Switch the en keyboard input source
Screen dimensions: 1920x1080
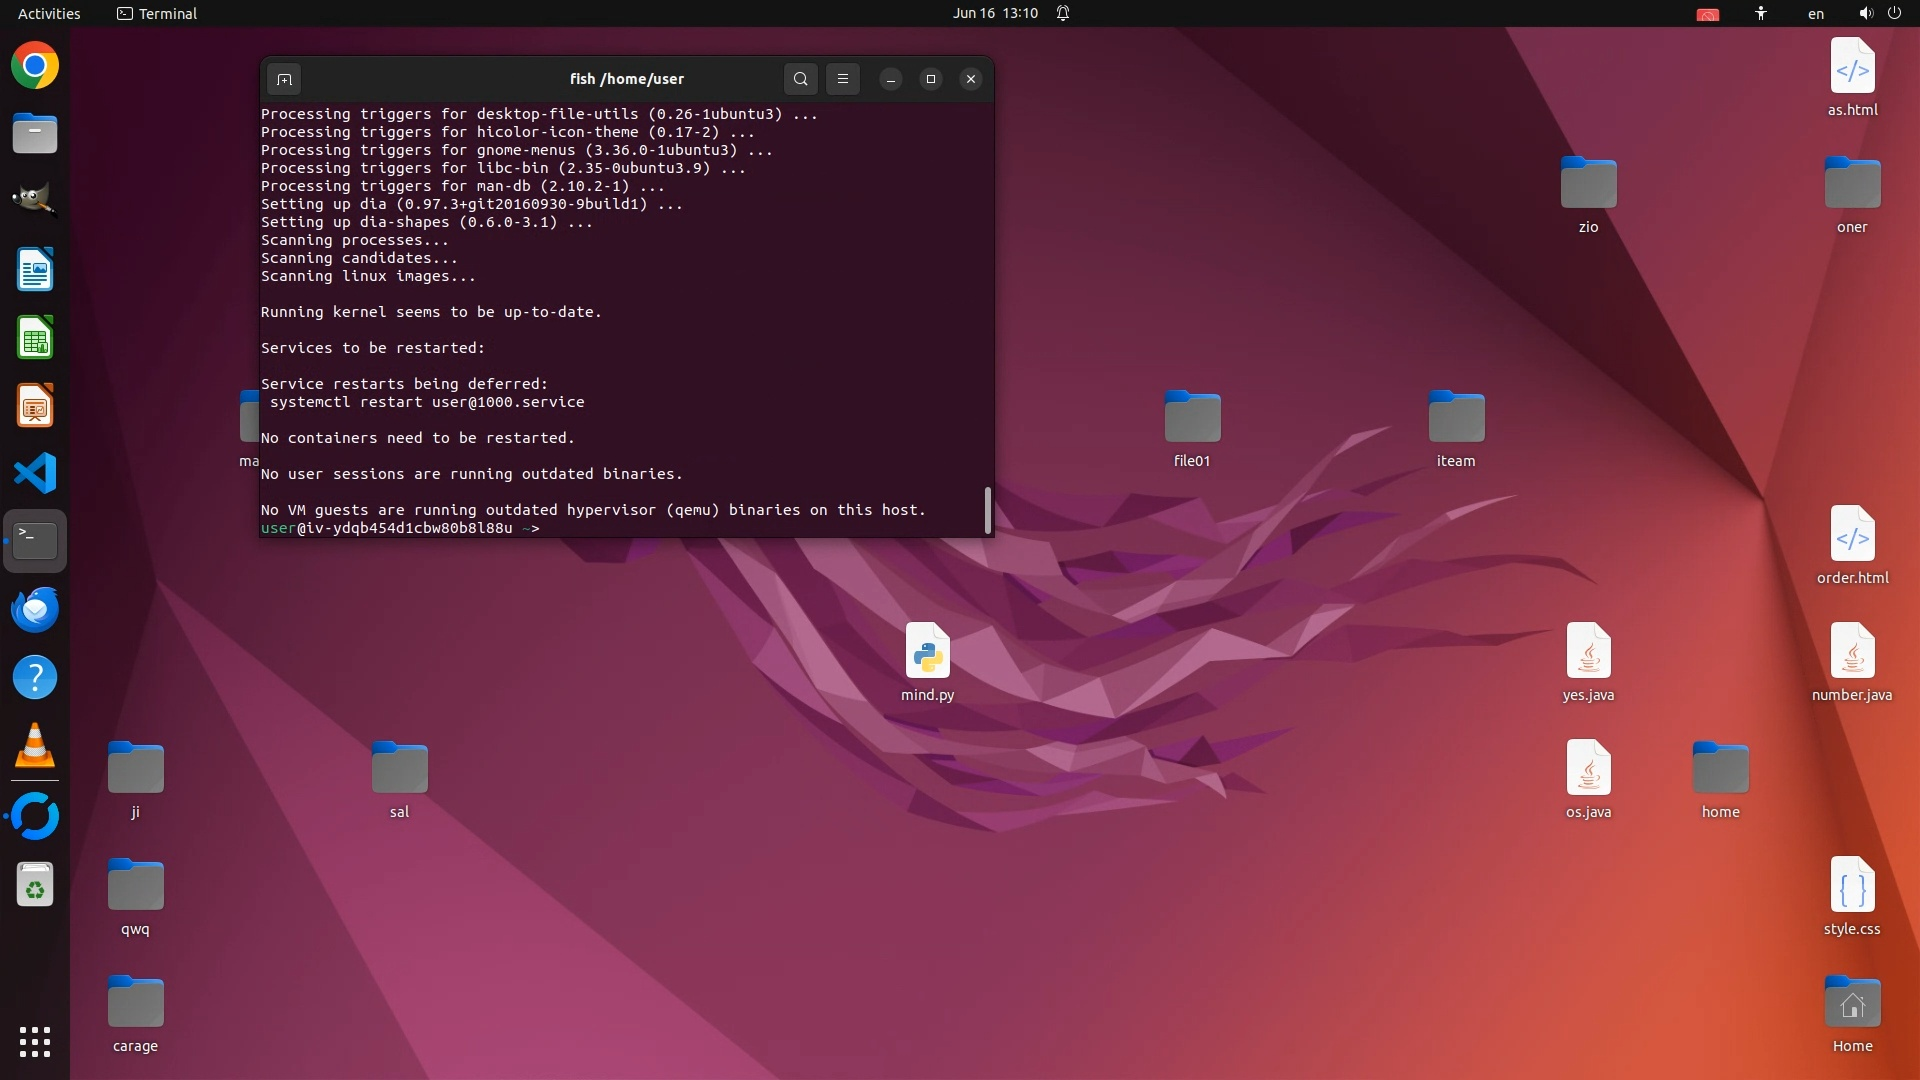(x=1815, y=13)
